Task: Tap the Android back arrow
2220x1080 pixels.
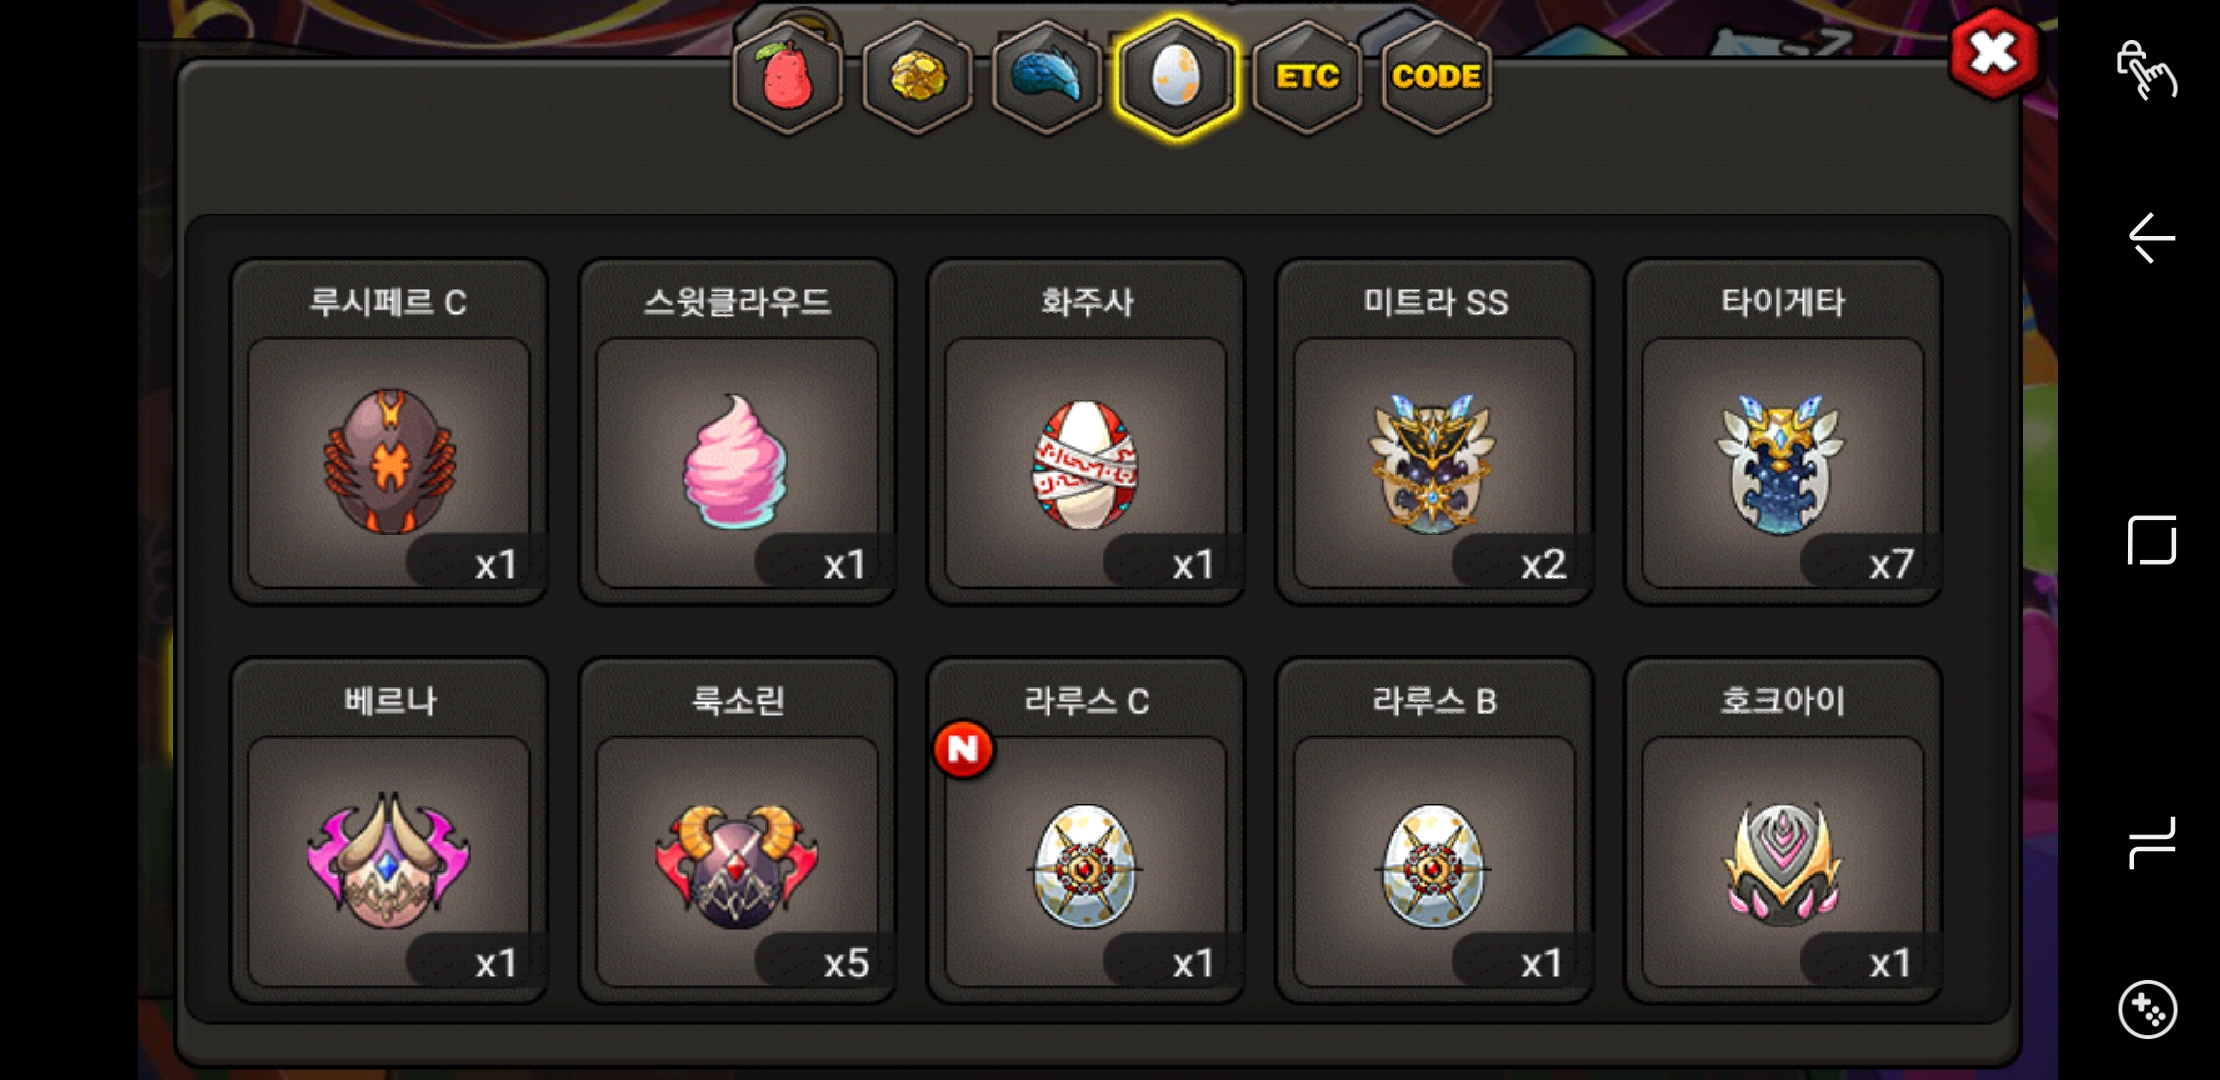Action: coord(2151,238)
